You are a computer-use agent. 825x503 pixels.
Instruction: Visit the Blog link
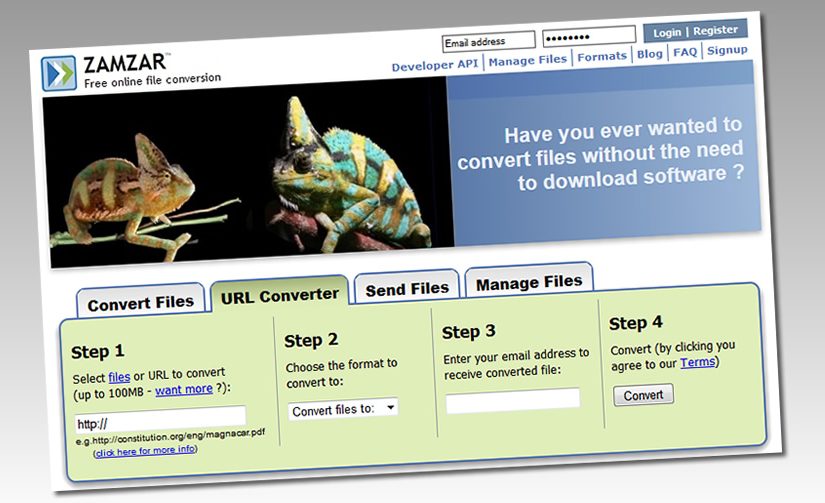click(649, 54)
